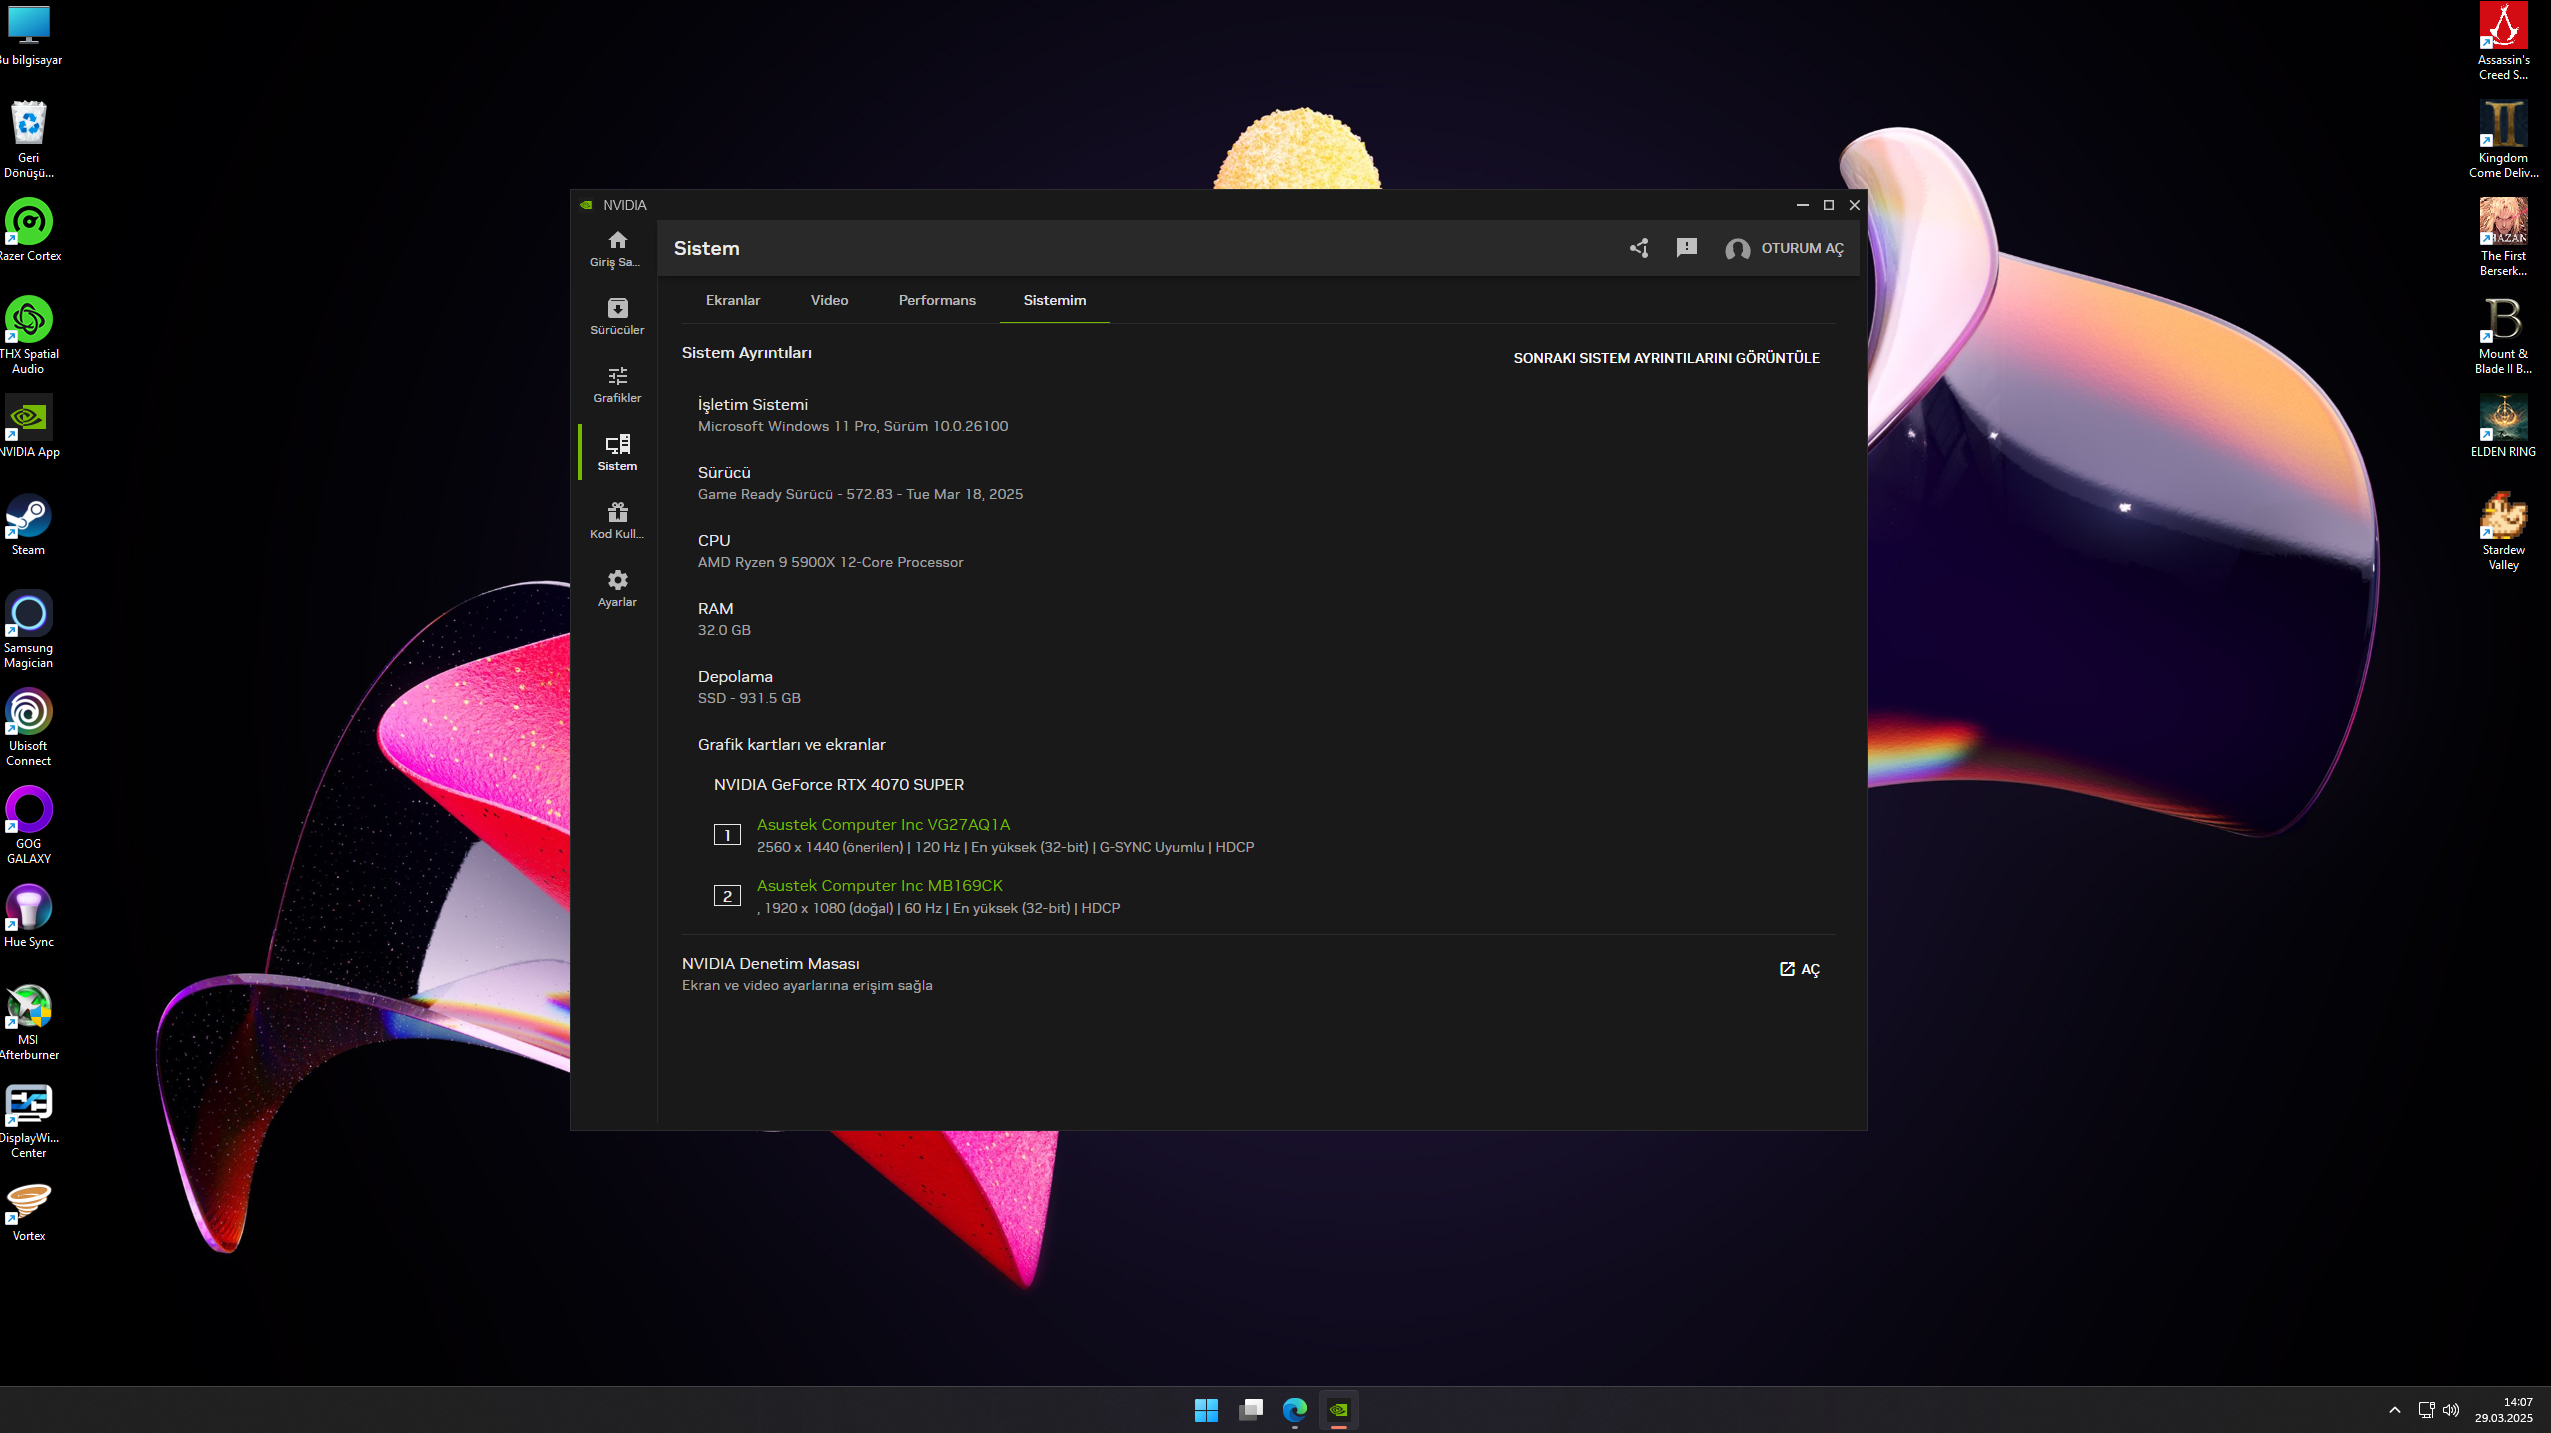Select the Sistemim tab
The image size is (2551, 1433).
click(1055, 300)
